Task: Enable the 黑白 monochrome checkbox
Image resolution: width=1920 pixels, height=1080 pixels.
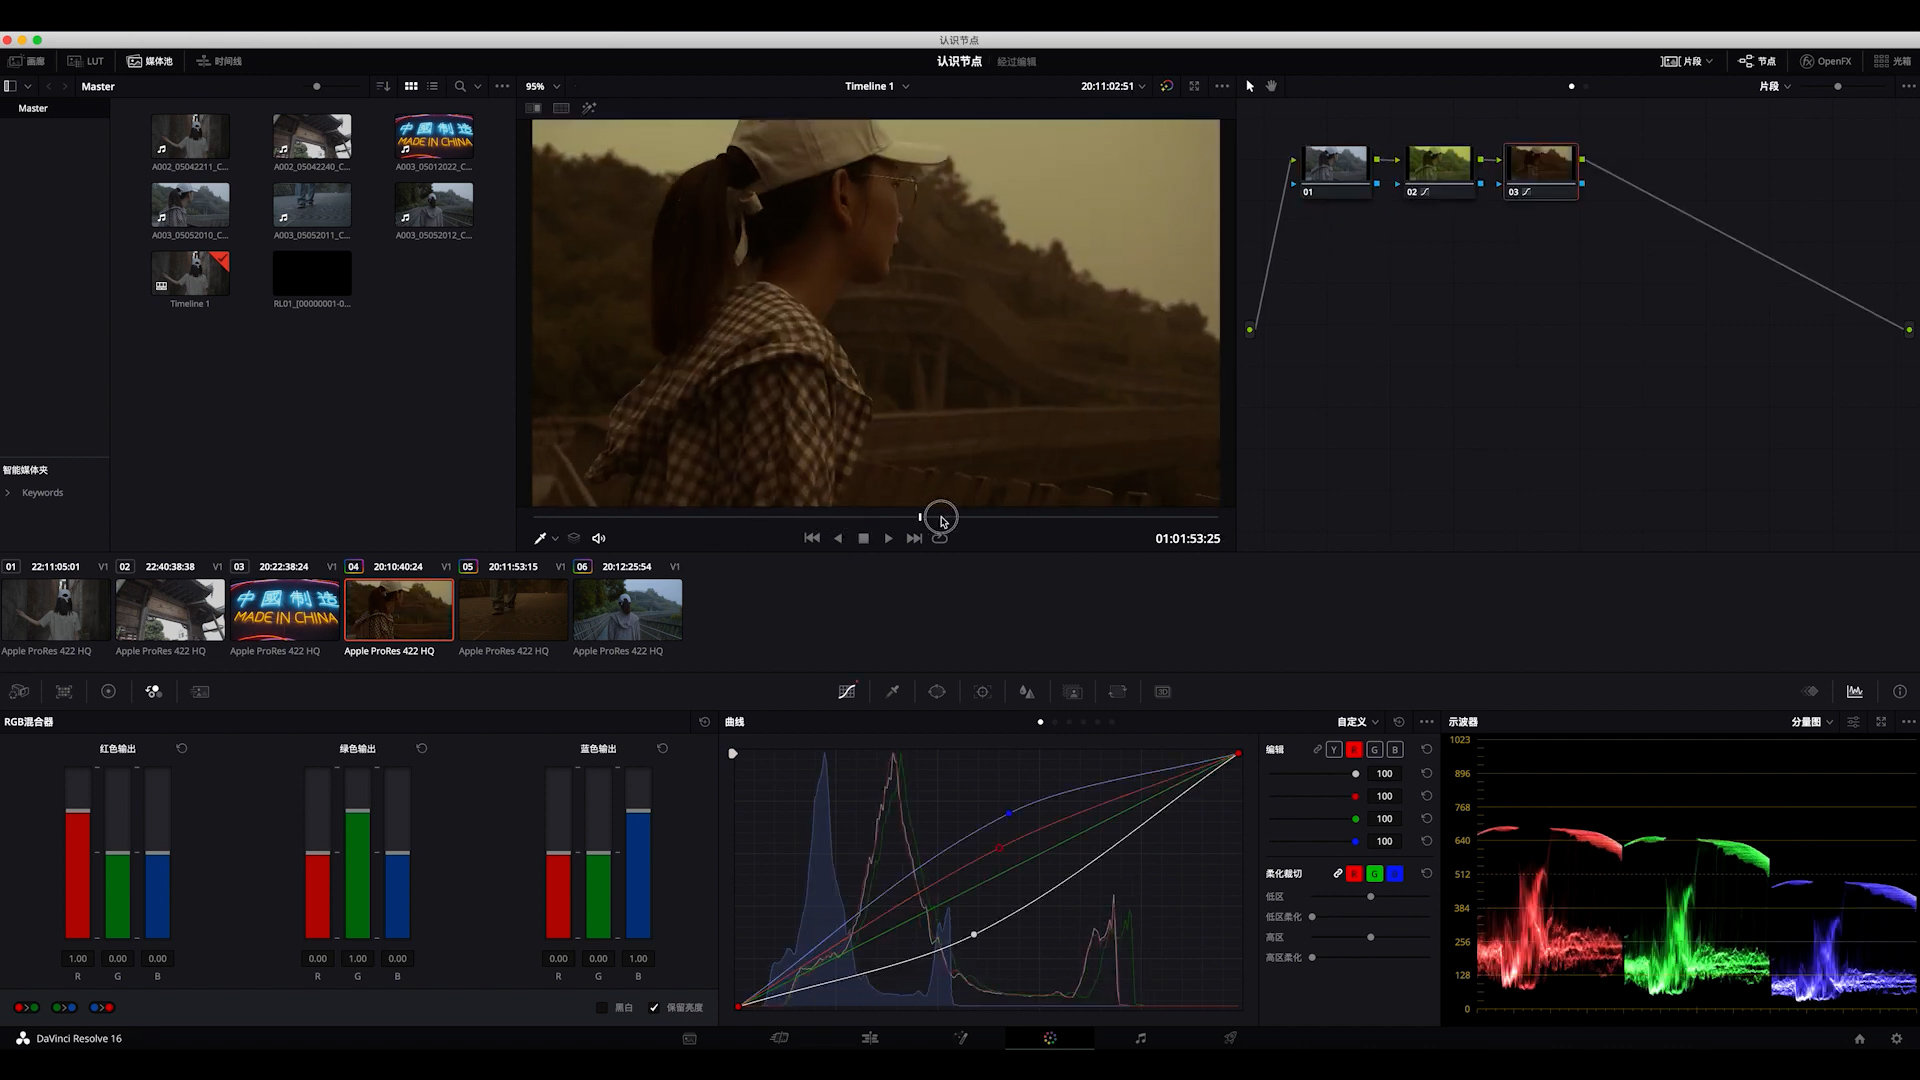Action: click(x=602, y=1008)
